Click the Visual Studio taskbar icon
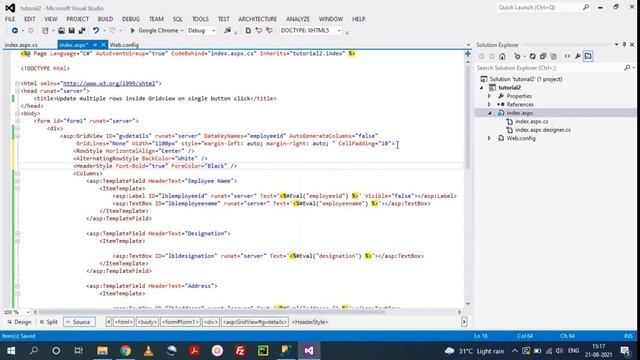 pos(309,351)
